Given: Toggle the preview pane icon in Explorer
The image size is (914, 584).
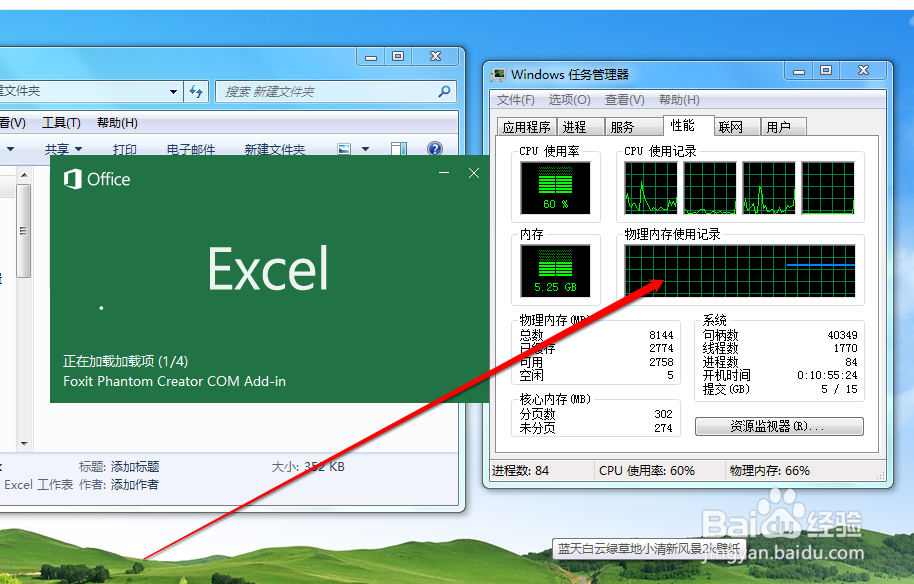Looking at the screenshot, I should pos(399,149).
